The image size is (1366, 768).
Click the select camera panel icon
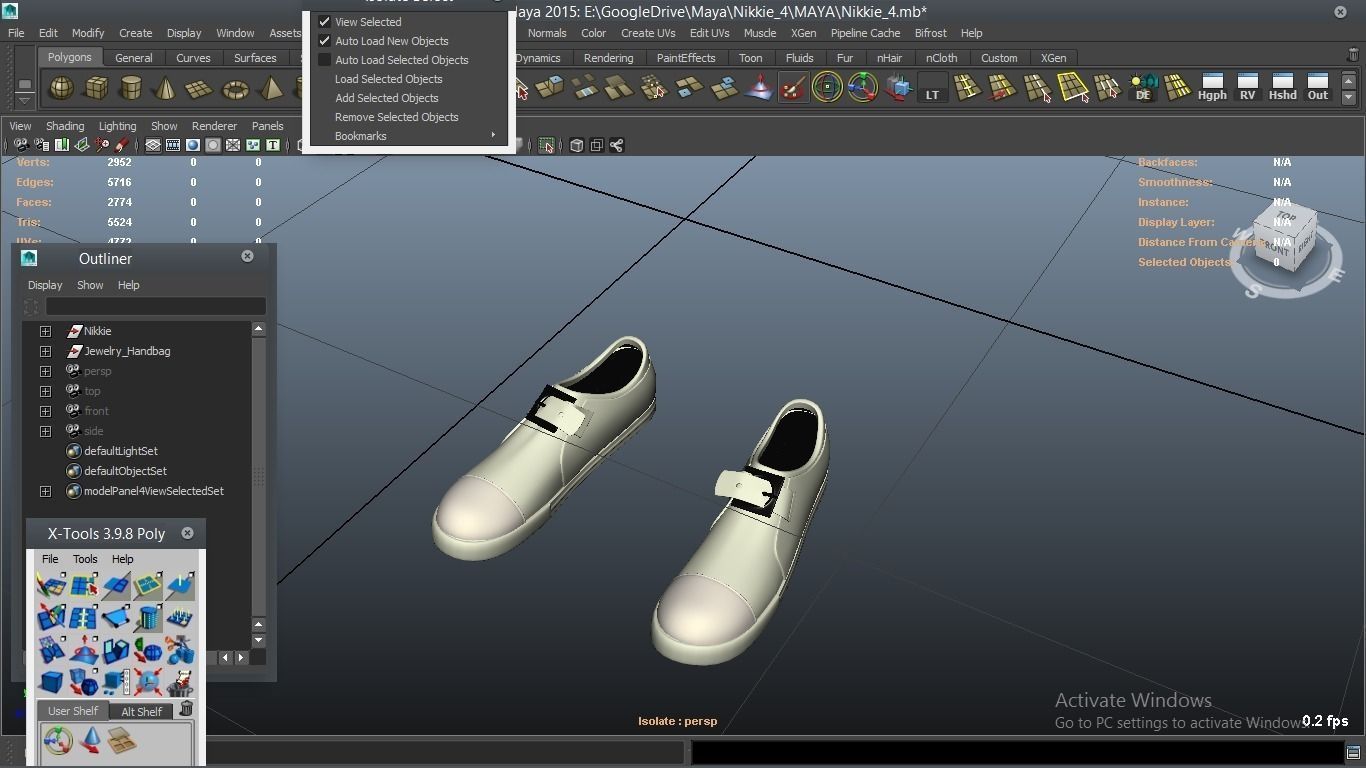22,146
